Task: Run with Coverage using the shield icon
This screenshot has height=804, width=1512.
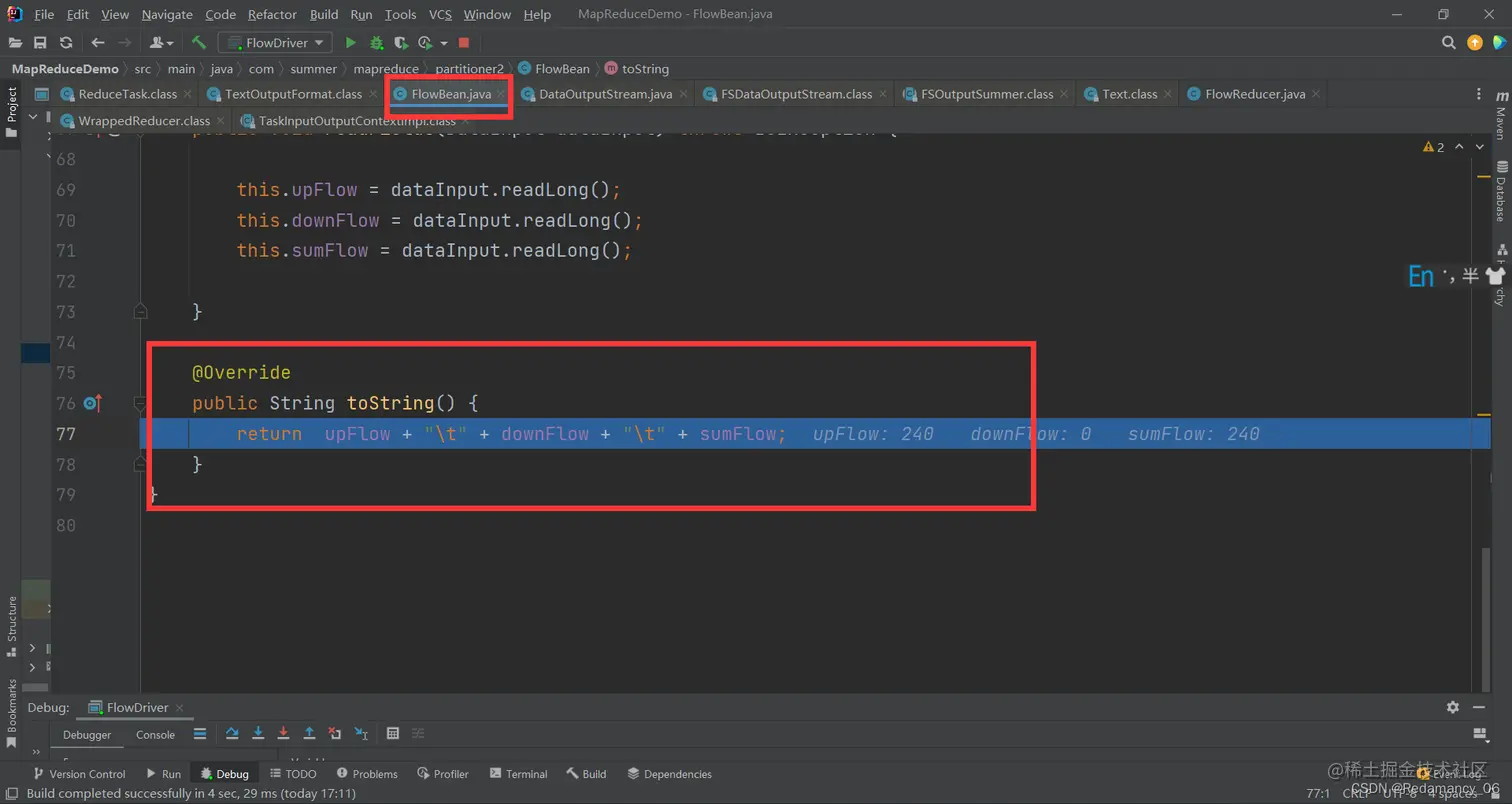Action: [400, 42]
